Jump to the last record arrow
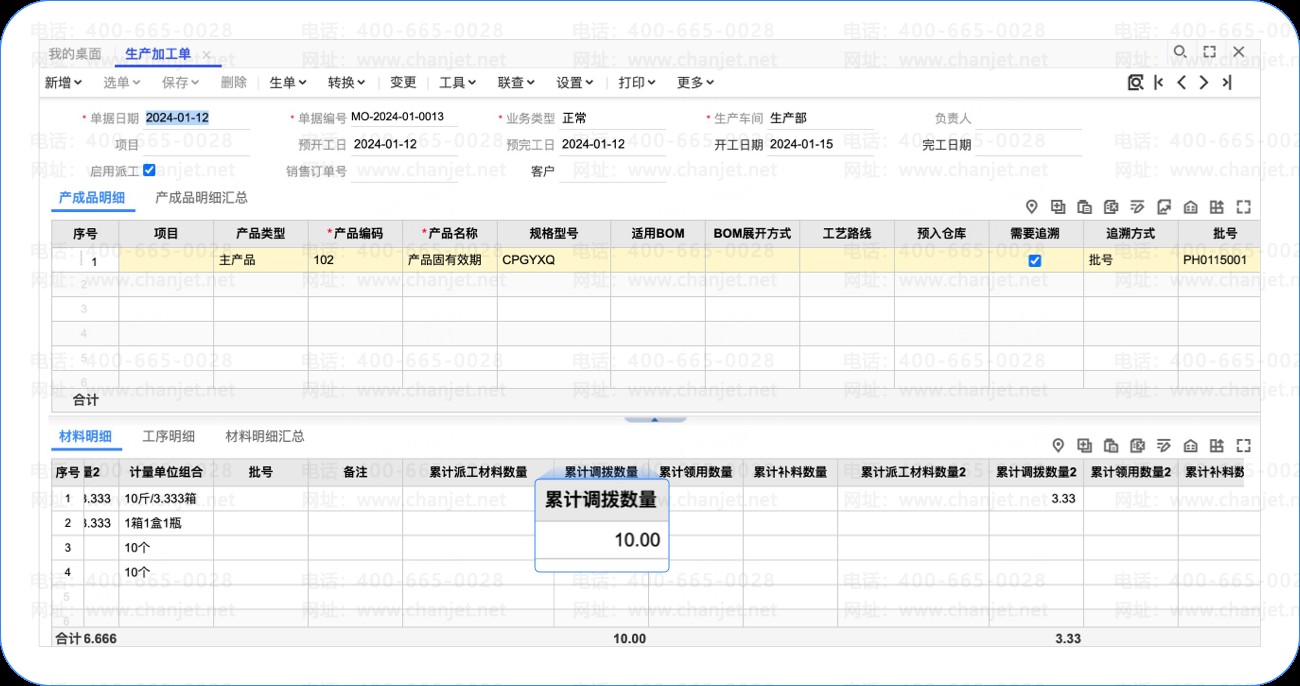1300x686 pixels. coord(1227,83)
